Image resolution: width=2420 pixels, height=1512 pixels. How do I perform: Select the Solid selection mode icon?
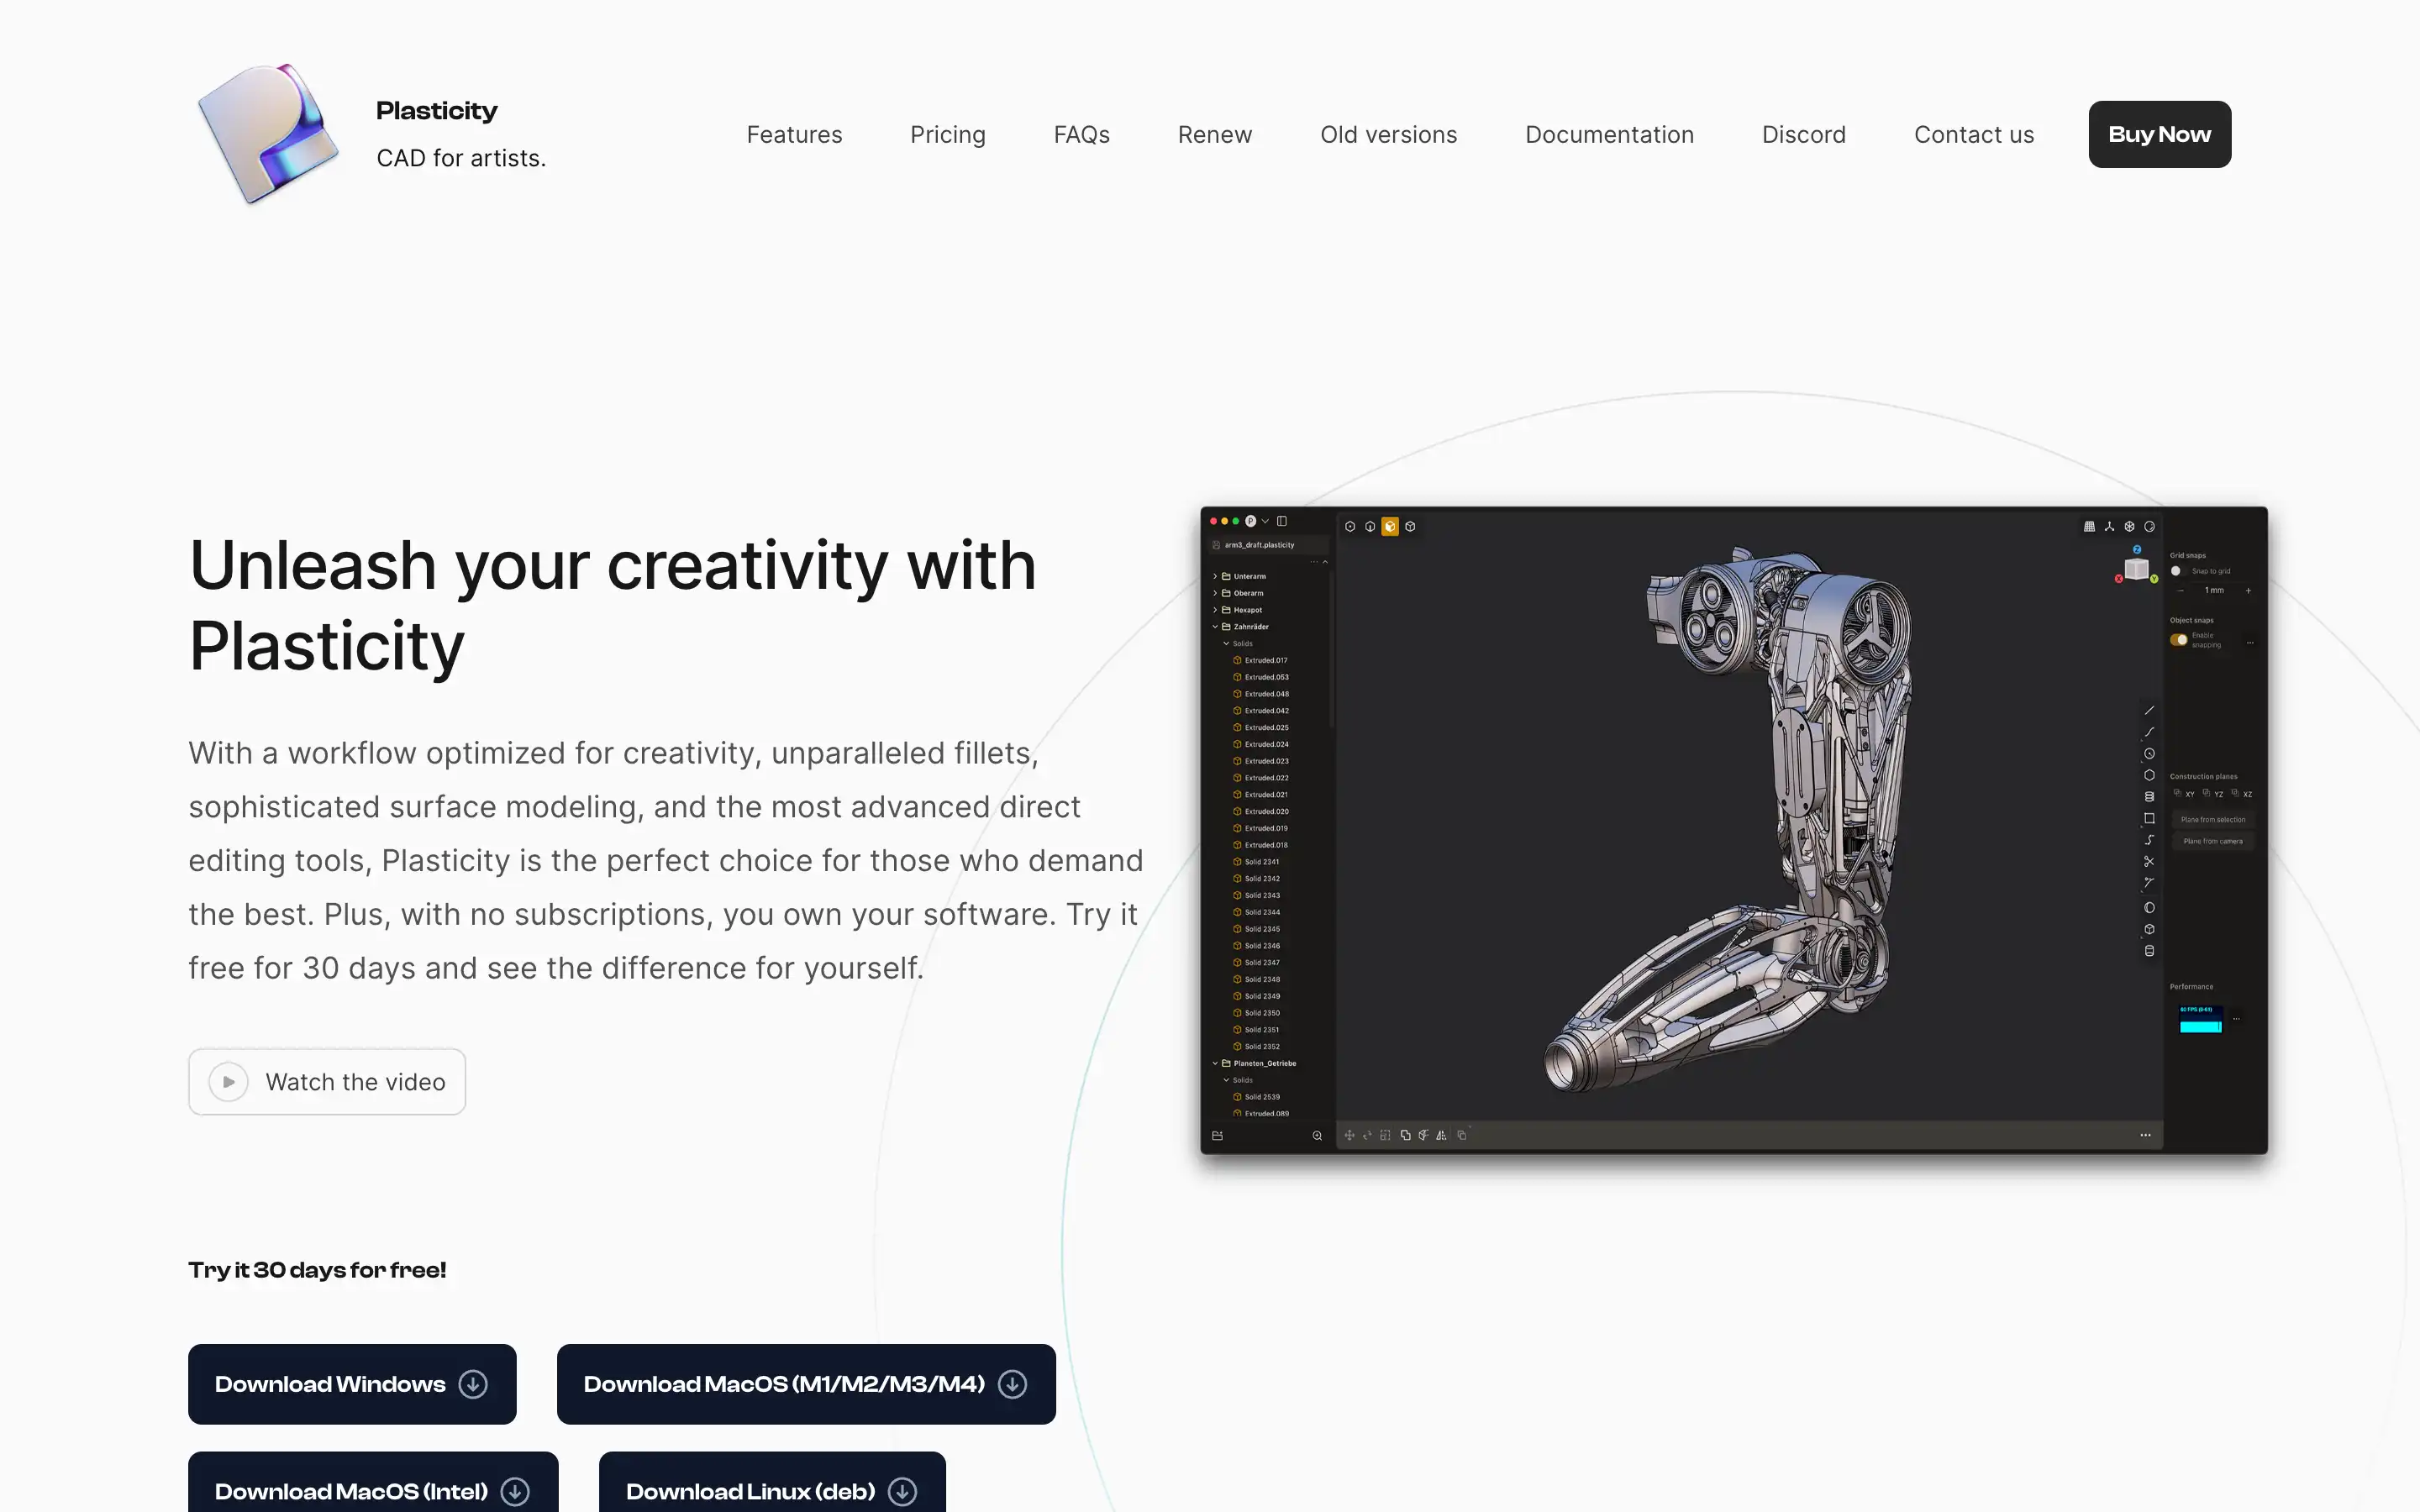point(1410,526)
